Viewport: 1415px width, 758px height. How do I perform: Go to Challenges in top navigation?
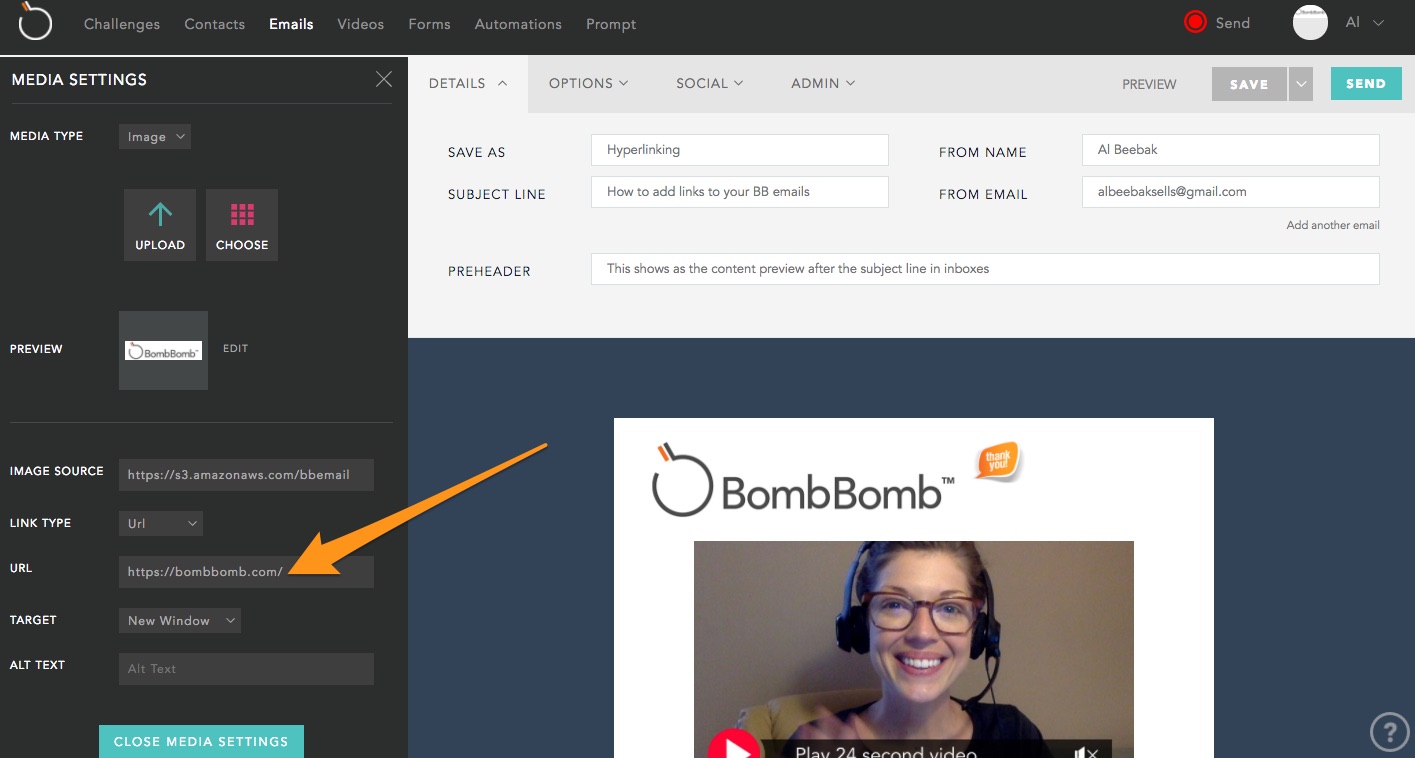[122, 24]
